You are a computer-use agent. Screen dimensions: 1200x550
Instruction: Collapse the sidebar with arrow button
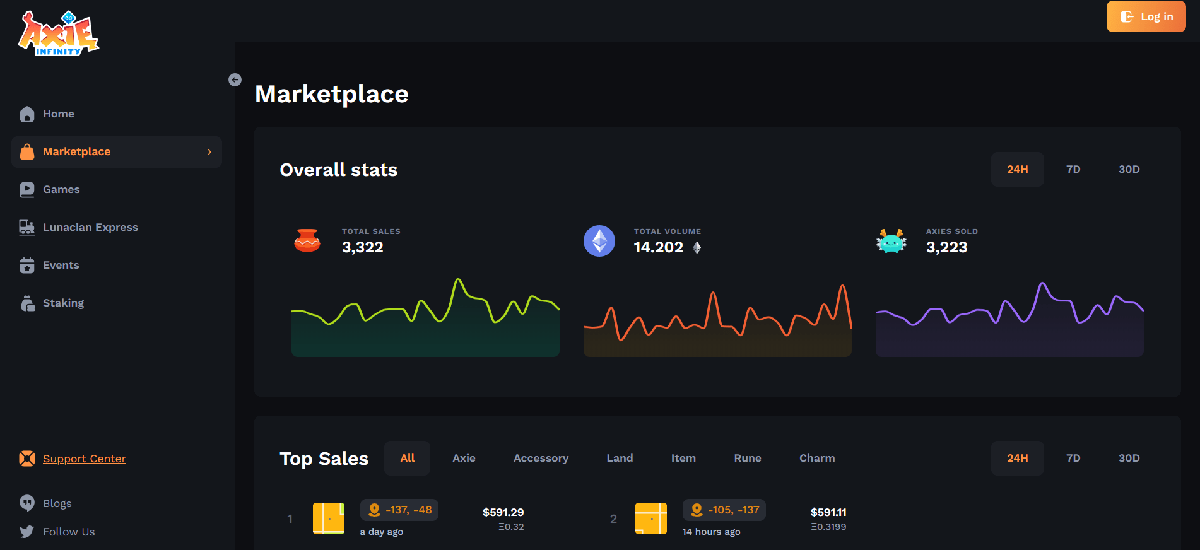235,80
